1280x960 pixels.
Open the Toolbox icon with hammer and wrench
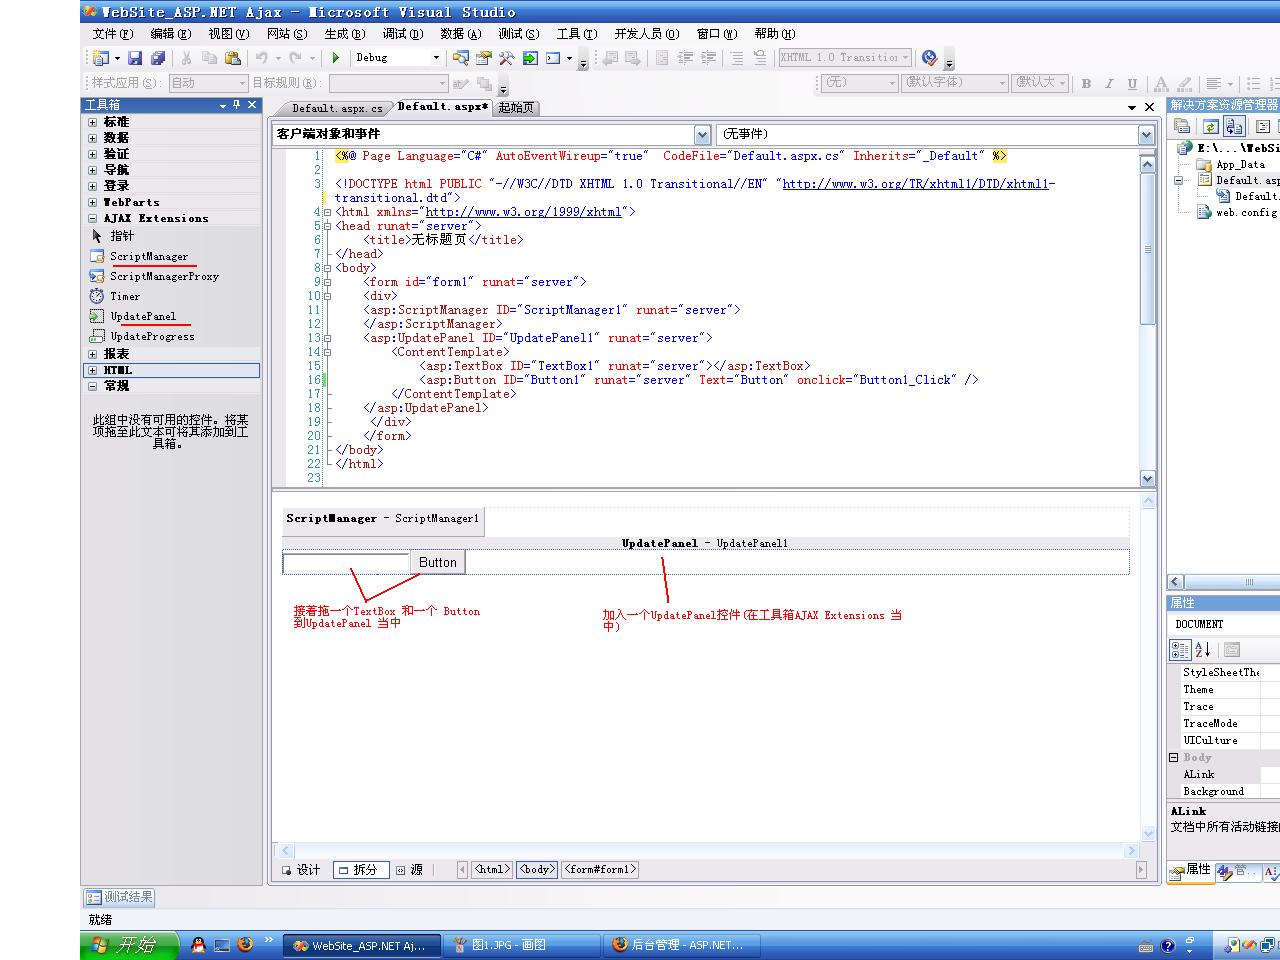click(507, 58)
